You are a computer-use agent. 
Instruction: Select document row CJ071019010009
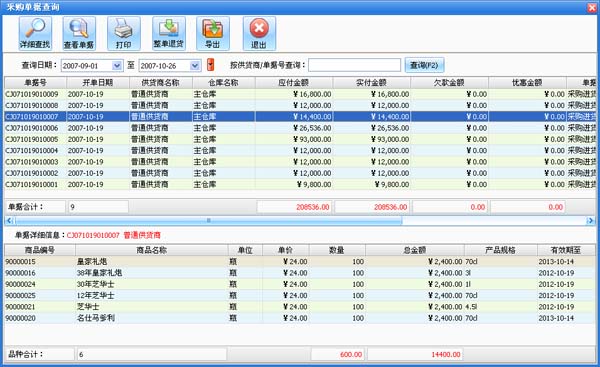[300, 94]
